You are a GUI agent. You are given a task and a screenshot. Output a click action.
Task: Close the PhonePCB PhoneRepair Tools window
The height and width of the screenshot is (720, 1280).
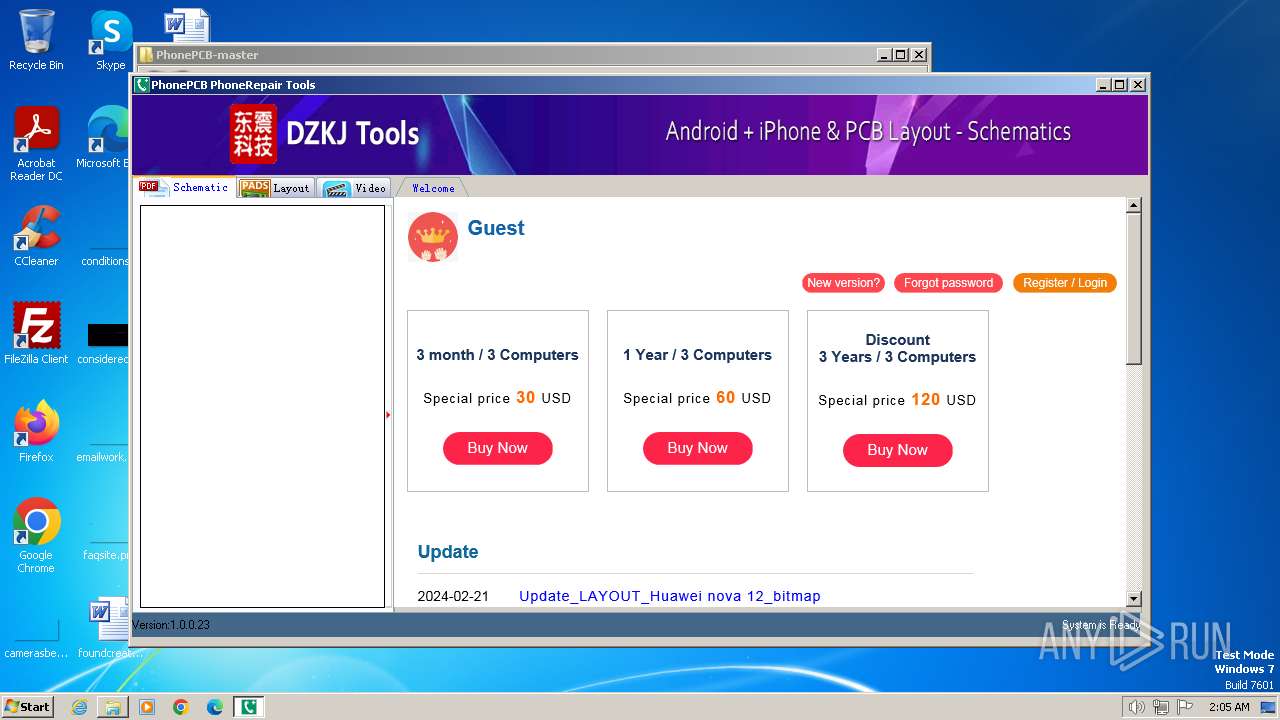coord(1138,85)
